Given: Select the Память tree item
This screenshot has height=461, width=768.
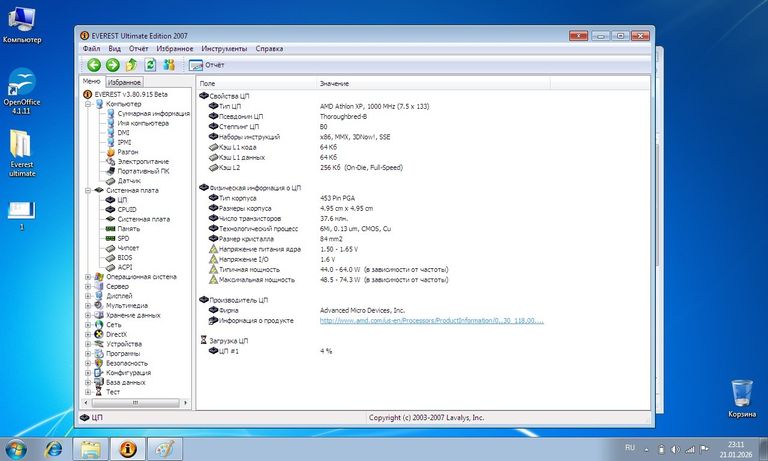Looking at the screenshot, I should tap(129, 229).
